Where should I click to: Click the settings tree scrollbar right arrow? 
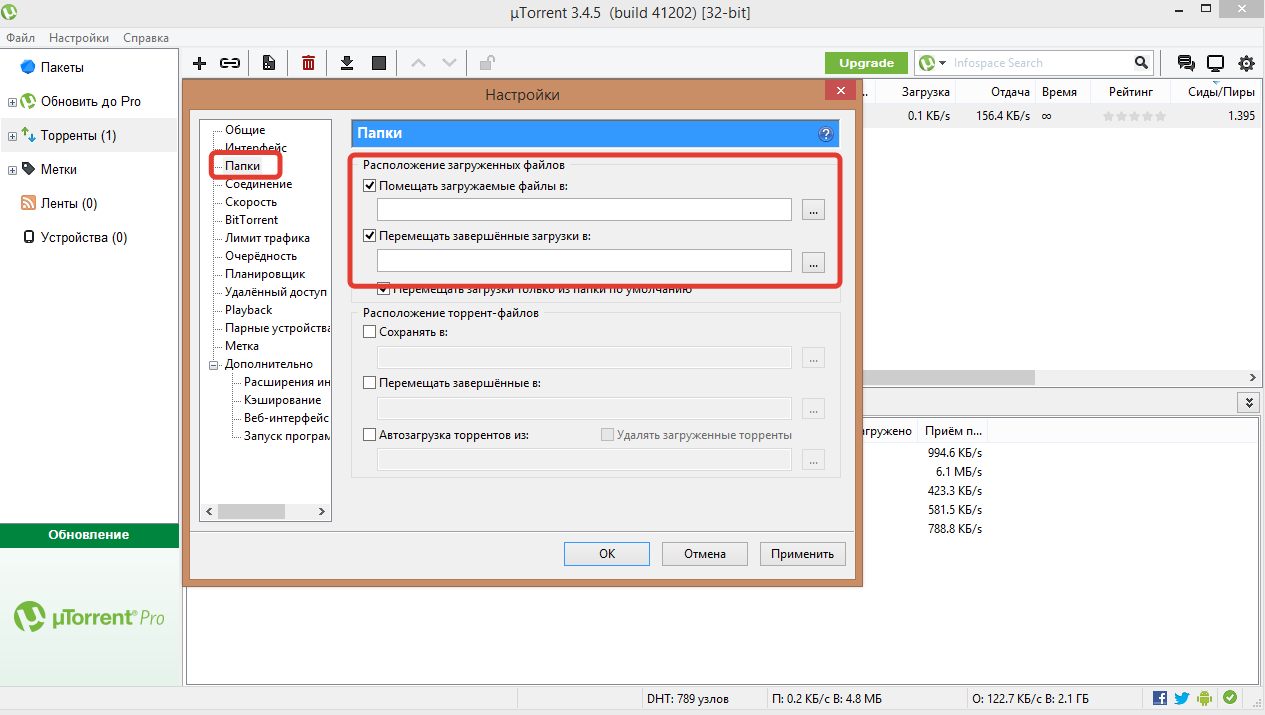322,511
